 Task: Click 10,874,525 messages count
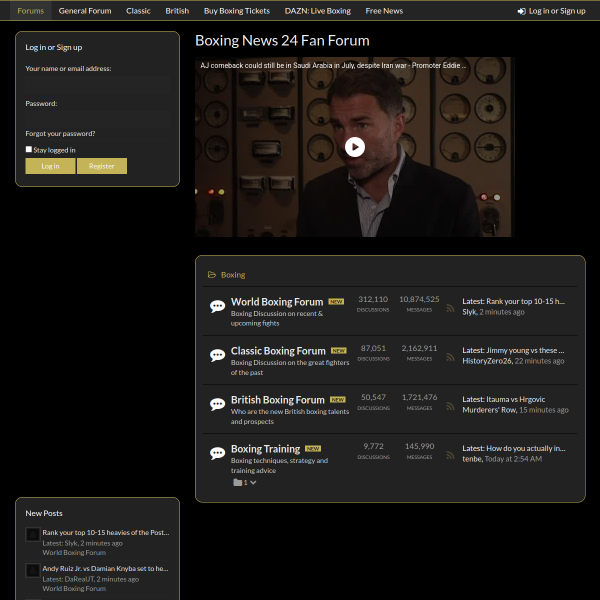click(x=419, y=299)
